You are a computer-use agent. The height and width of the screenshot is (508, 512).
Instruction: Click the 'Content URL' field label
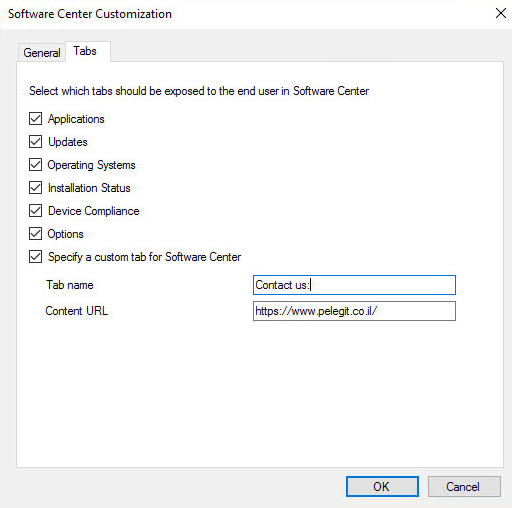[77, 311]
